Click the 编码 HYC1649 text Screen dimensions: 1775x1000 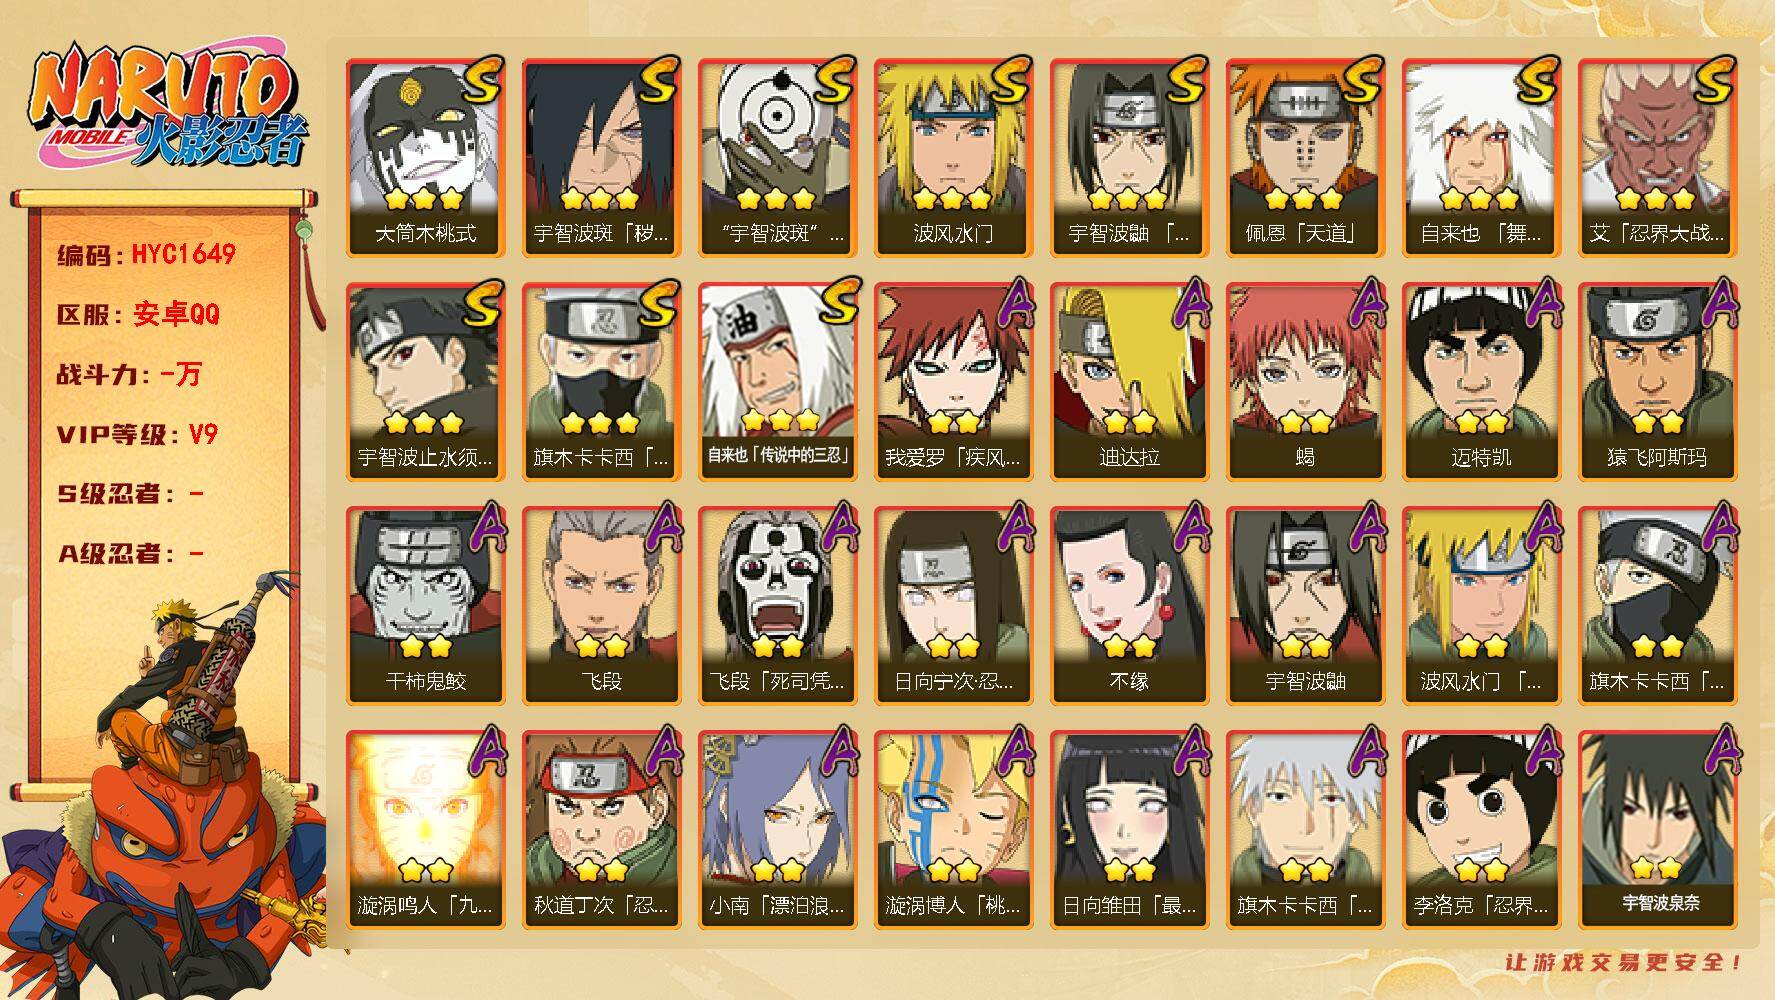[146, 254]
